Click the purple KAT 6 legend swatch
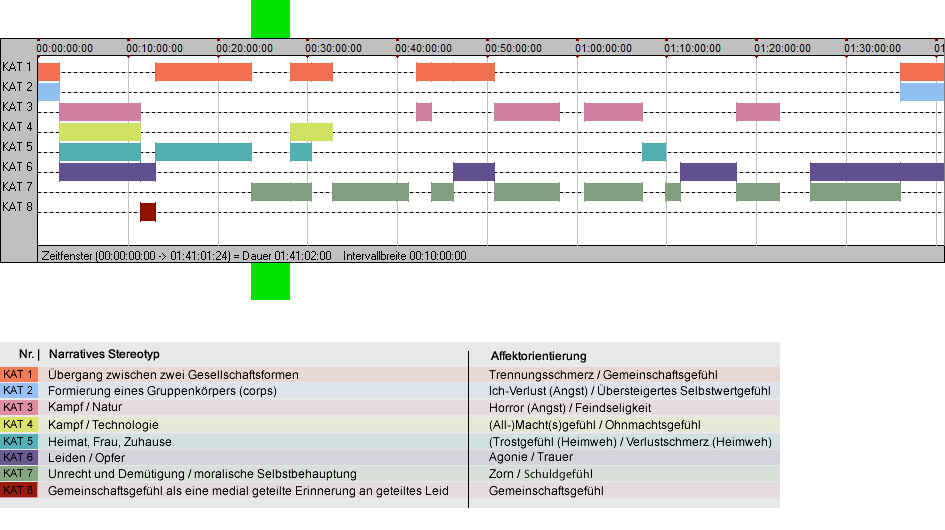The height and width of the screenshot is (530, 945). pyautogui.click(x=19, y=457)
